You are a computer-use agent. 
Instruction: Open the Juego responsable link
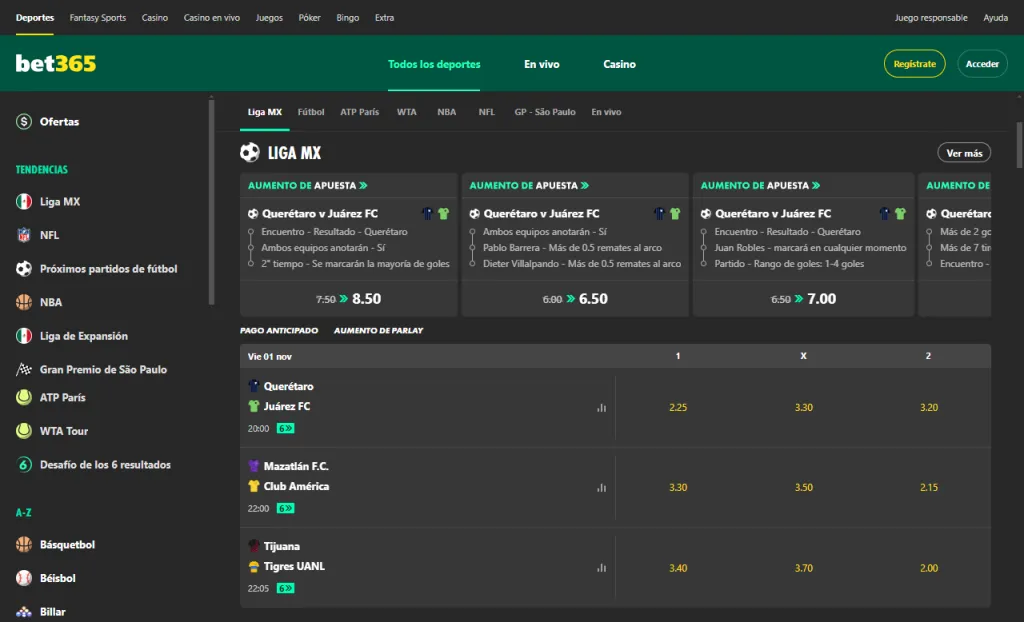coord(931,17)
